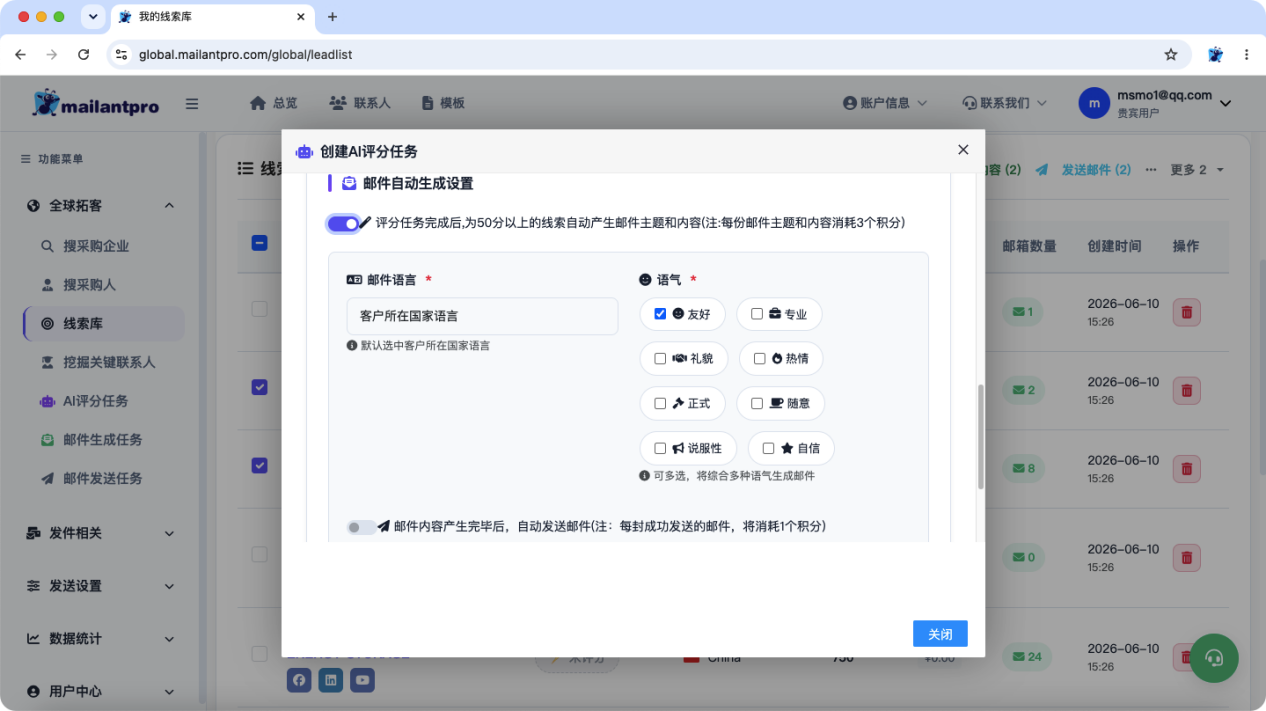The width and height of the screenshot is (1266, 711).
Task: Reload the page with browser refresh
Action: point(83,55)
